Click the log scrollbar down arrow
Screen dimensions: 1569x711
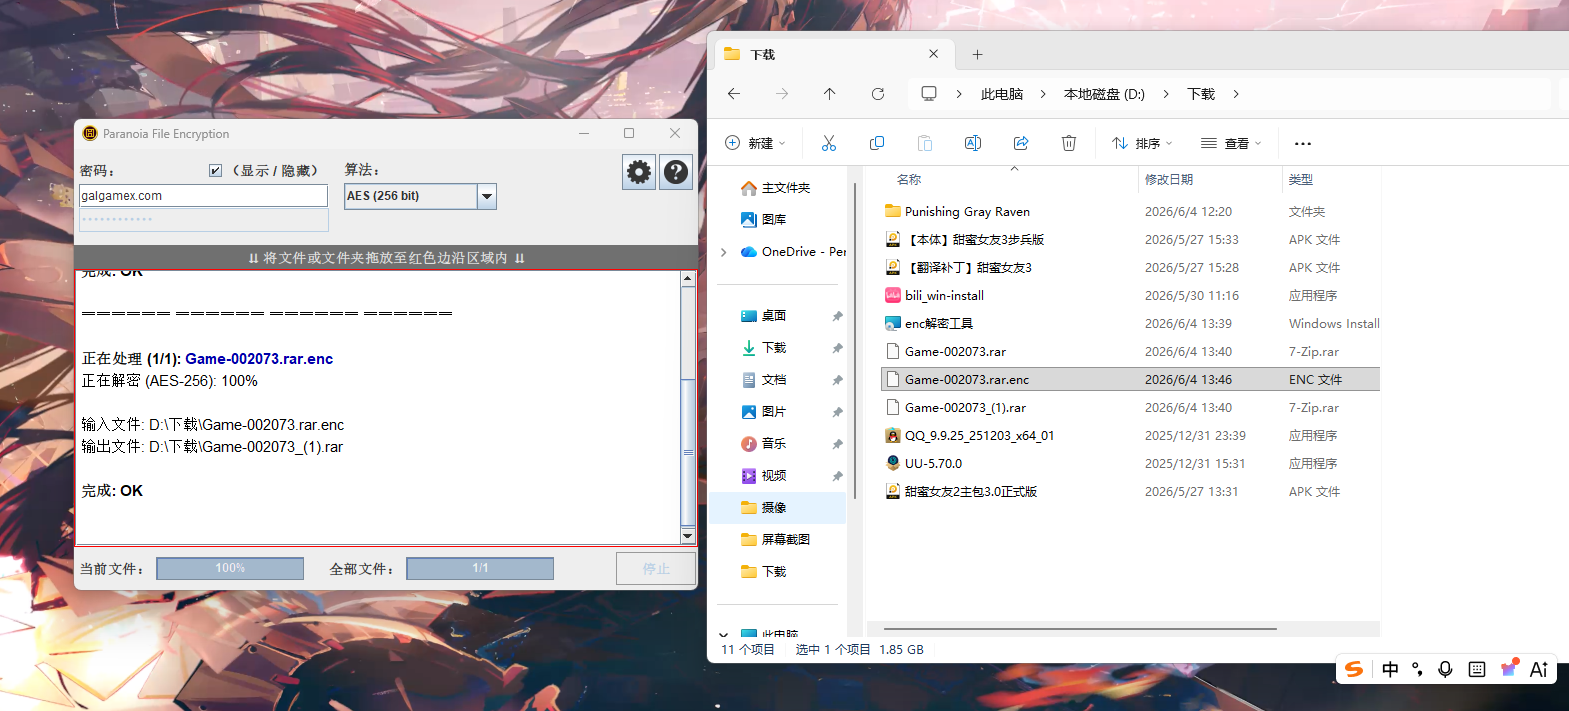pyautogui.click(x=688, y=536)
